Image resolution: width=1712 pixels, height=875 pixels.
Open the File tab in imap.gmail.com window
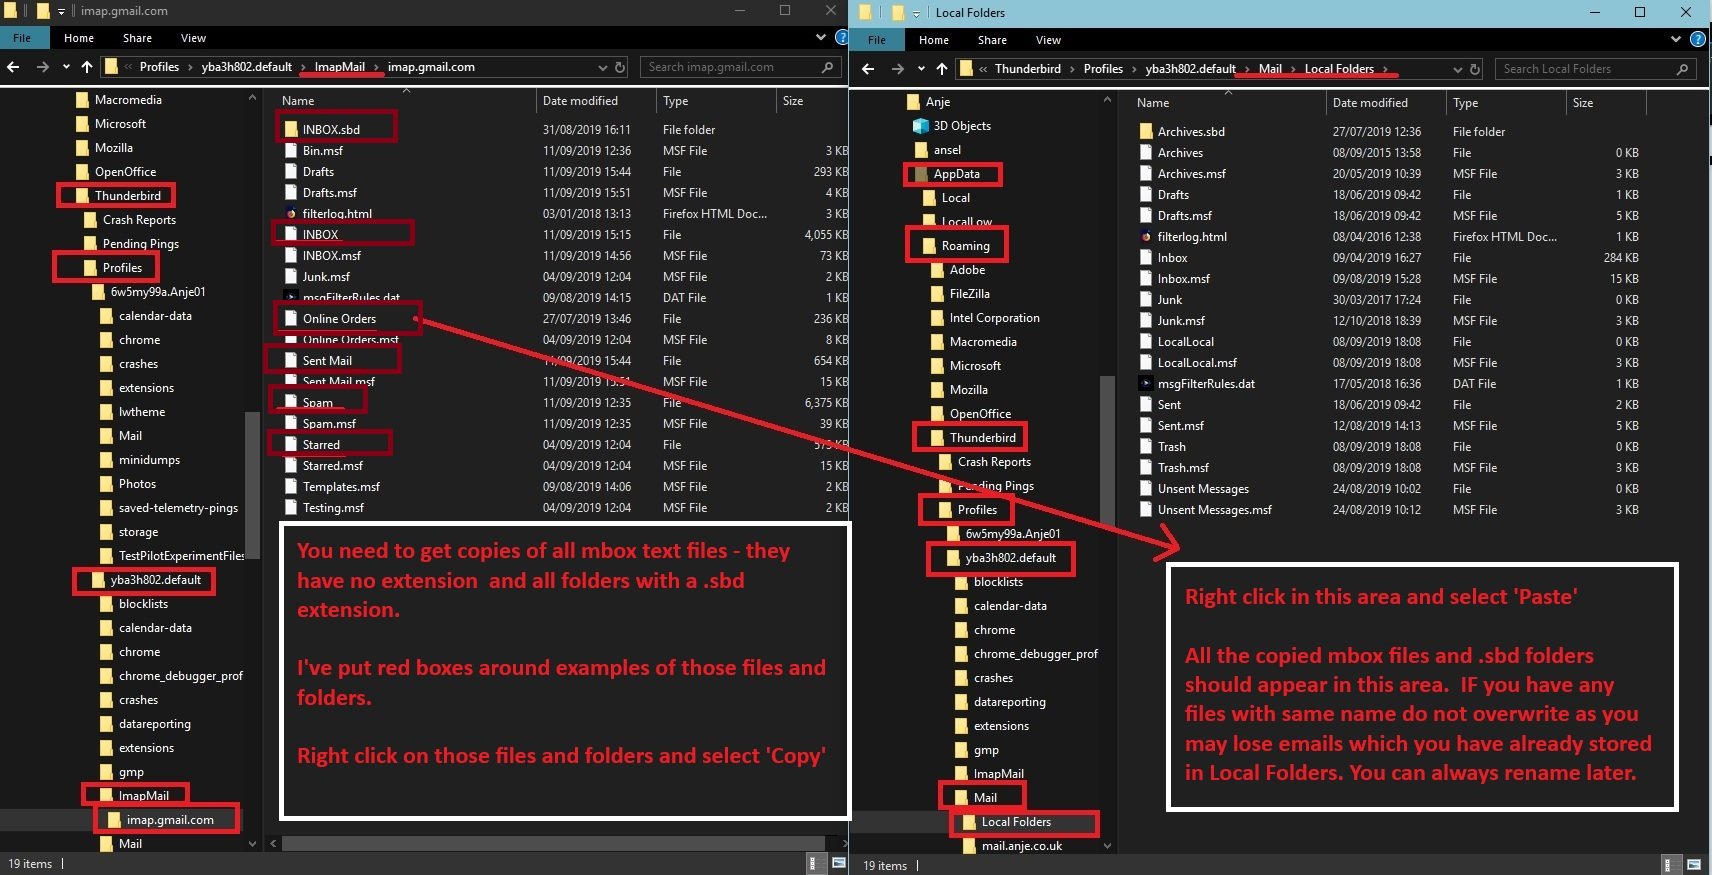[x=22, y=38]
